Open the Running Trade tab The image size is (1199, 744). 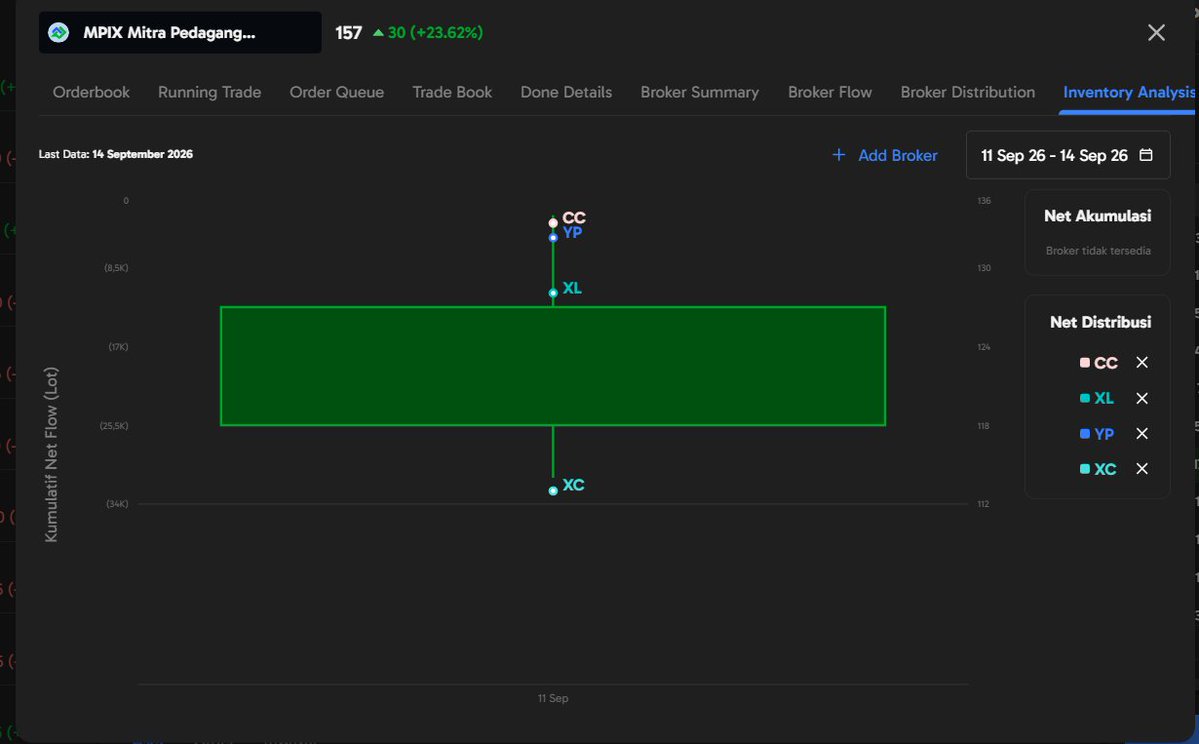[x=210, y=92]
